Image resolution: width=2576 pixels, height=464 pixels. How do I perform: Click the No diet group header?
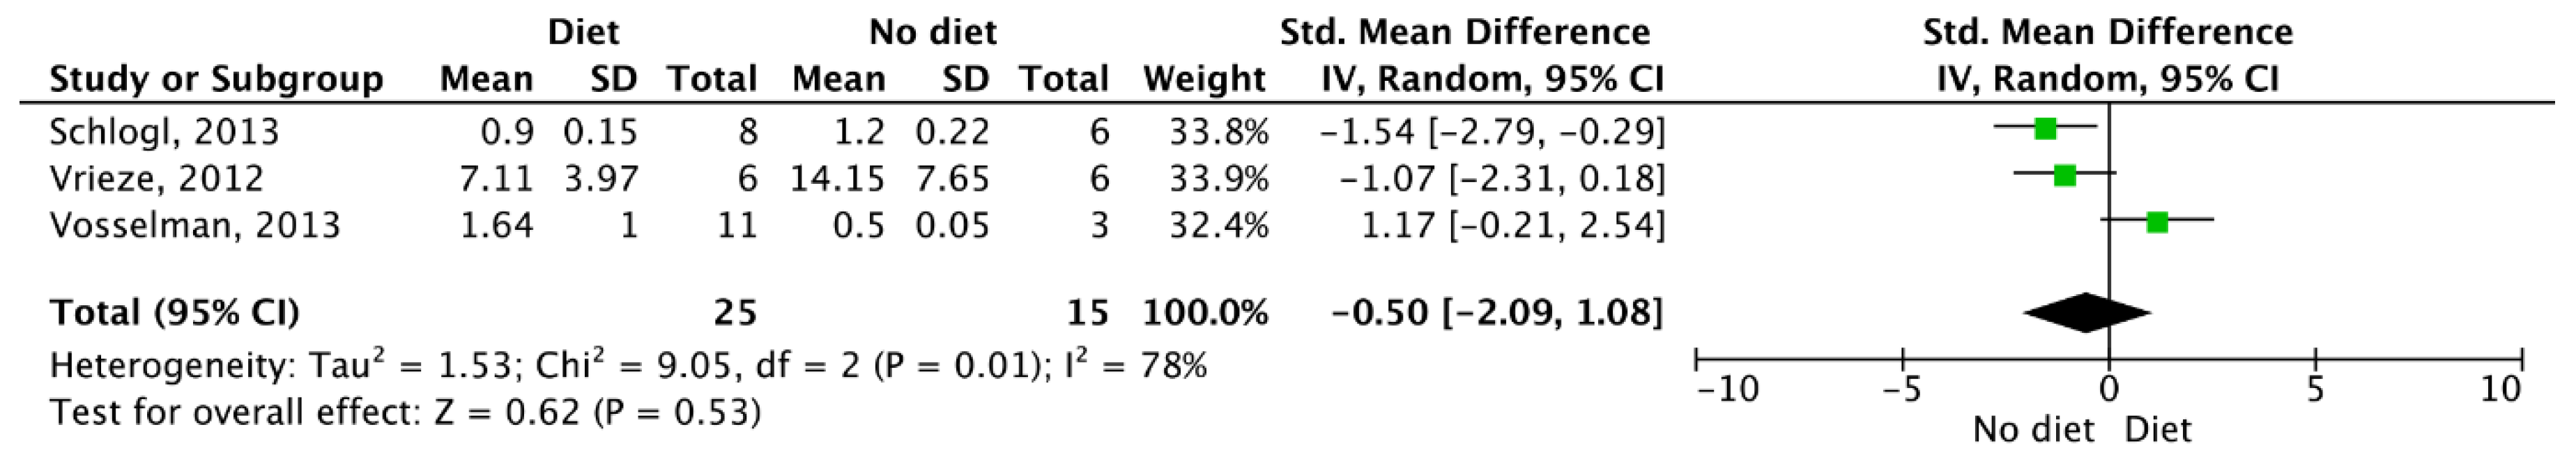point(933,32)
